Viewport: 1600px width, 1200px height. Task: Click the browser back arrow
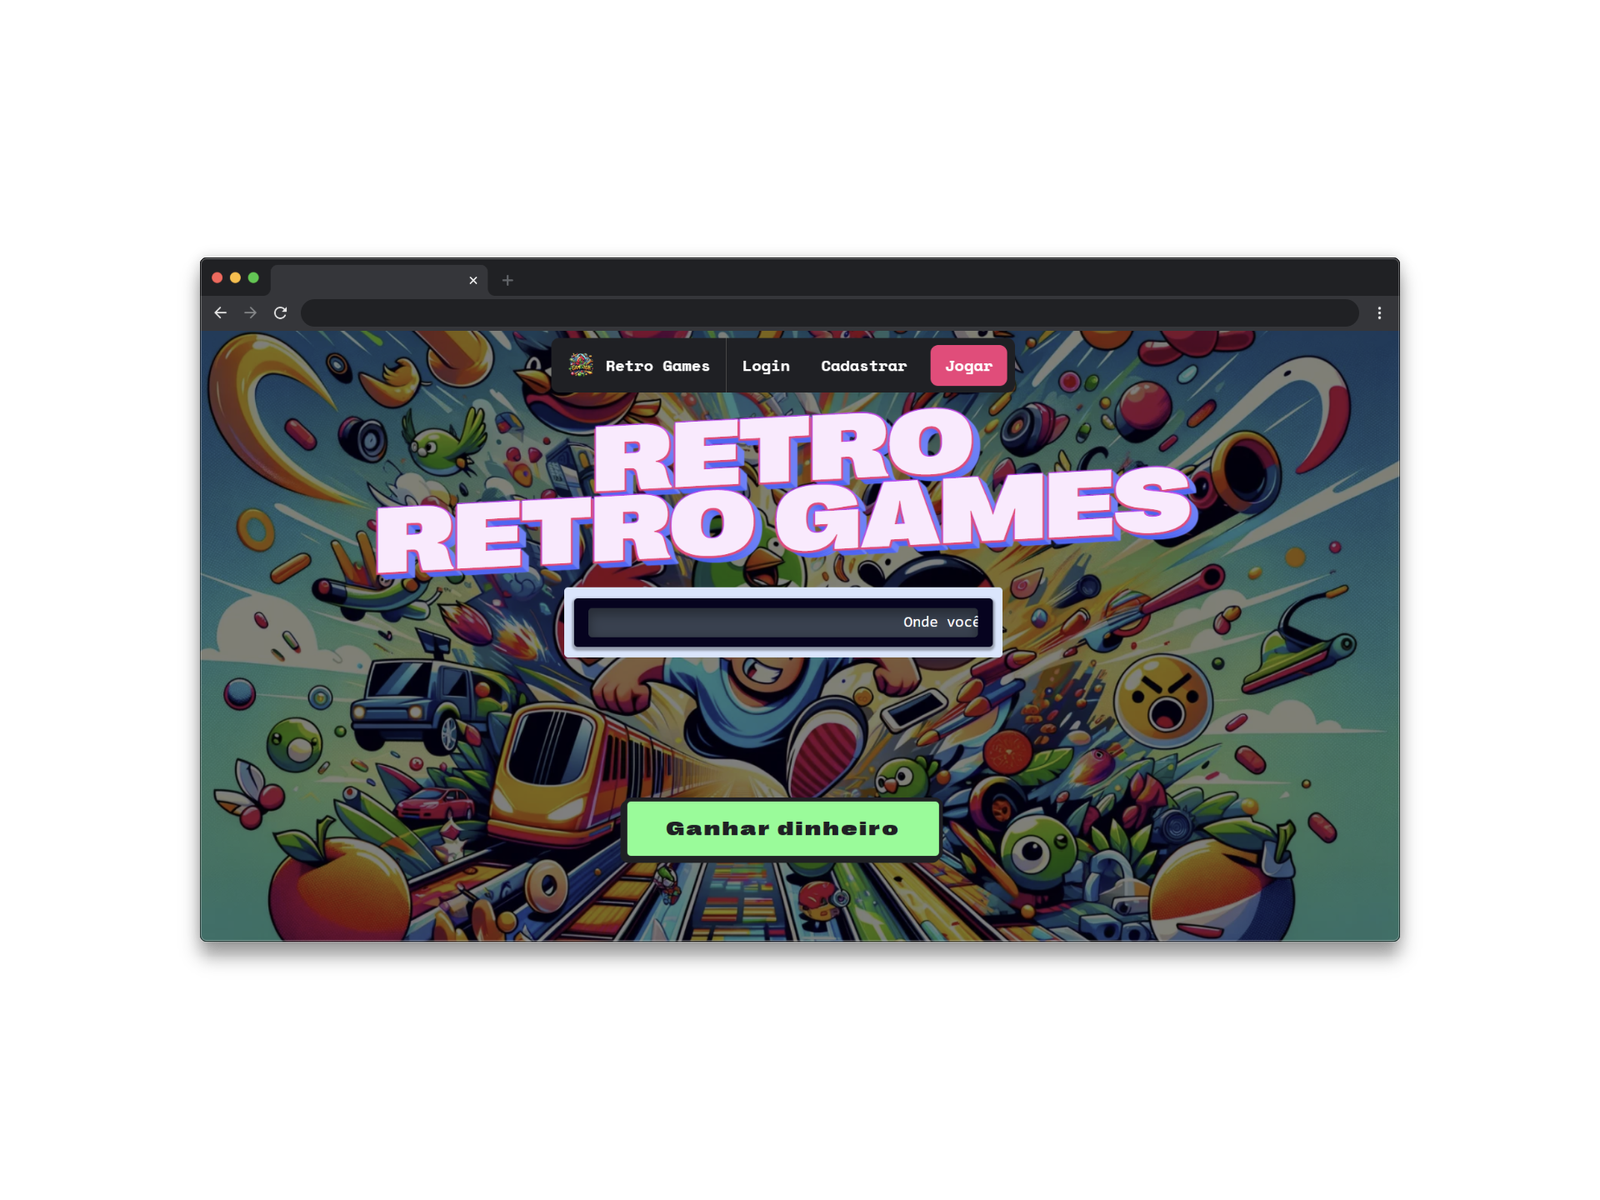tap(220, 313)
